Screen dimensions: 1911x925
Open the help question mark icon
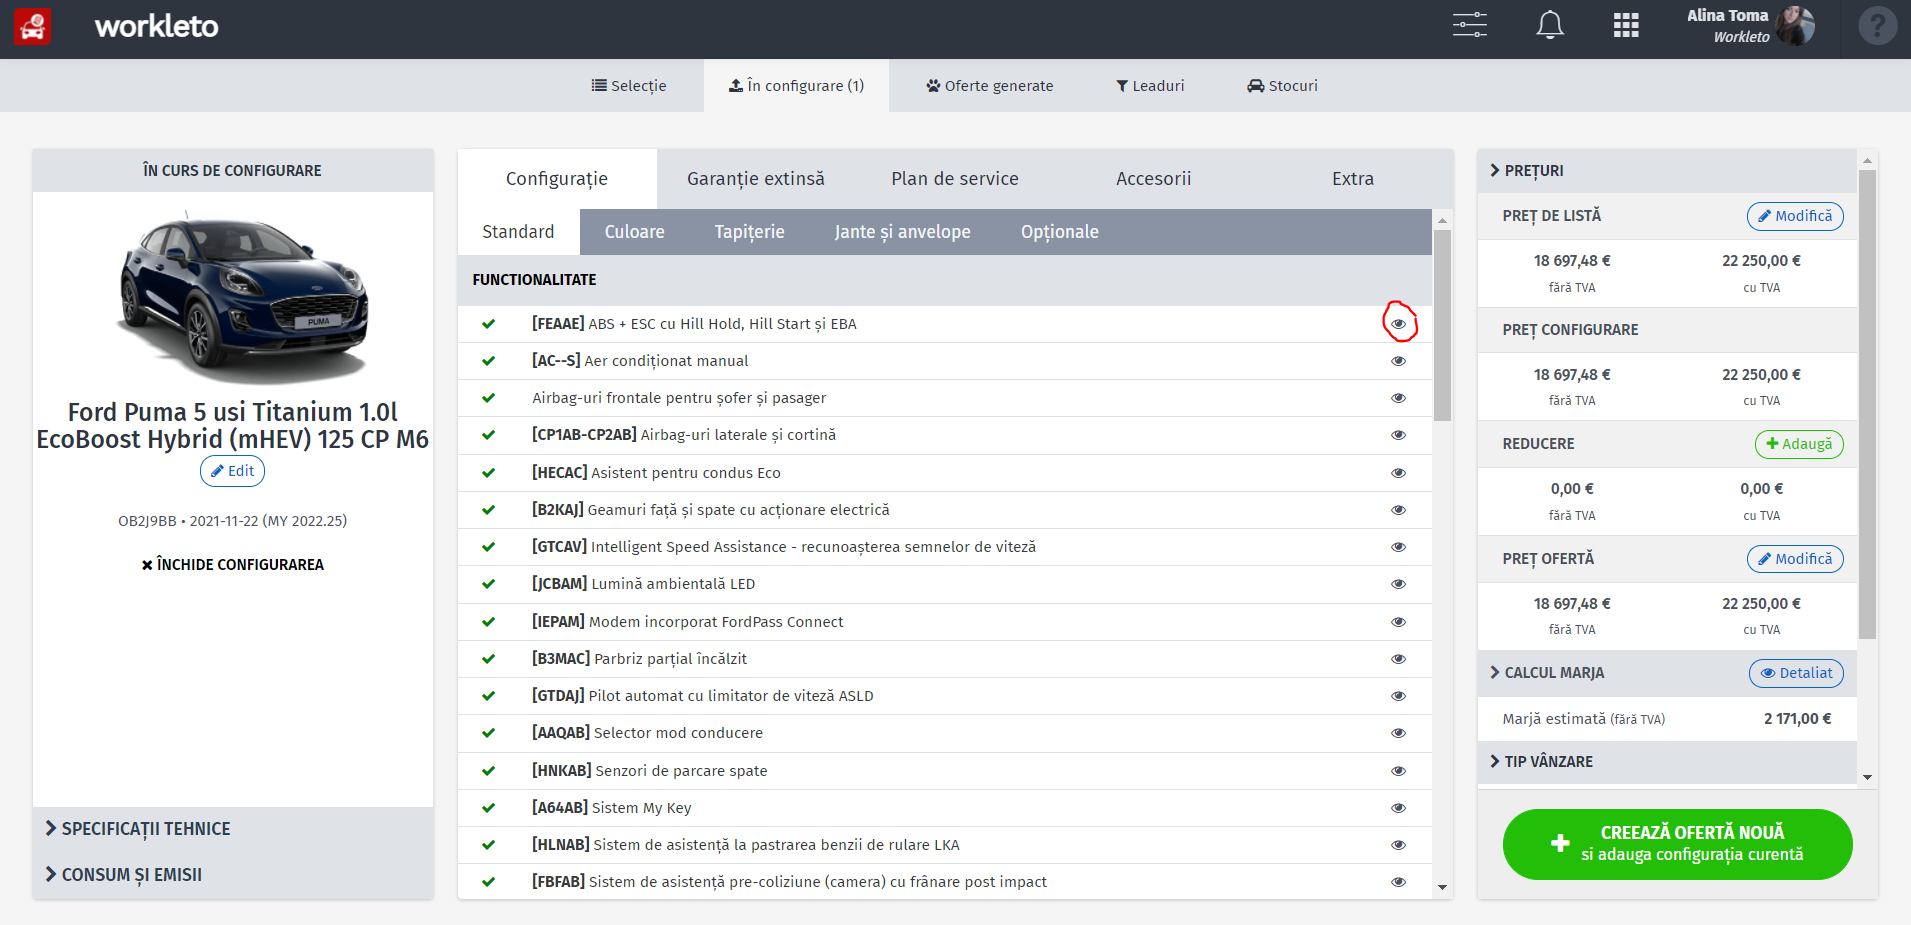tap(1877, 26)
